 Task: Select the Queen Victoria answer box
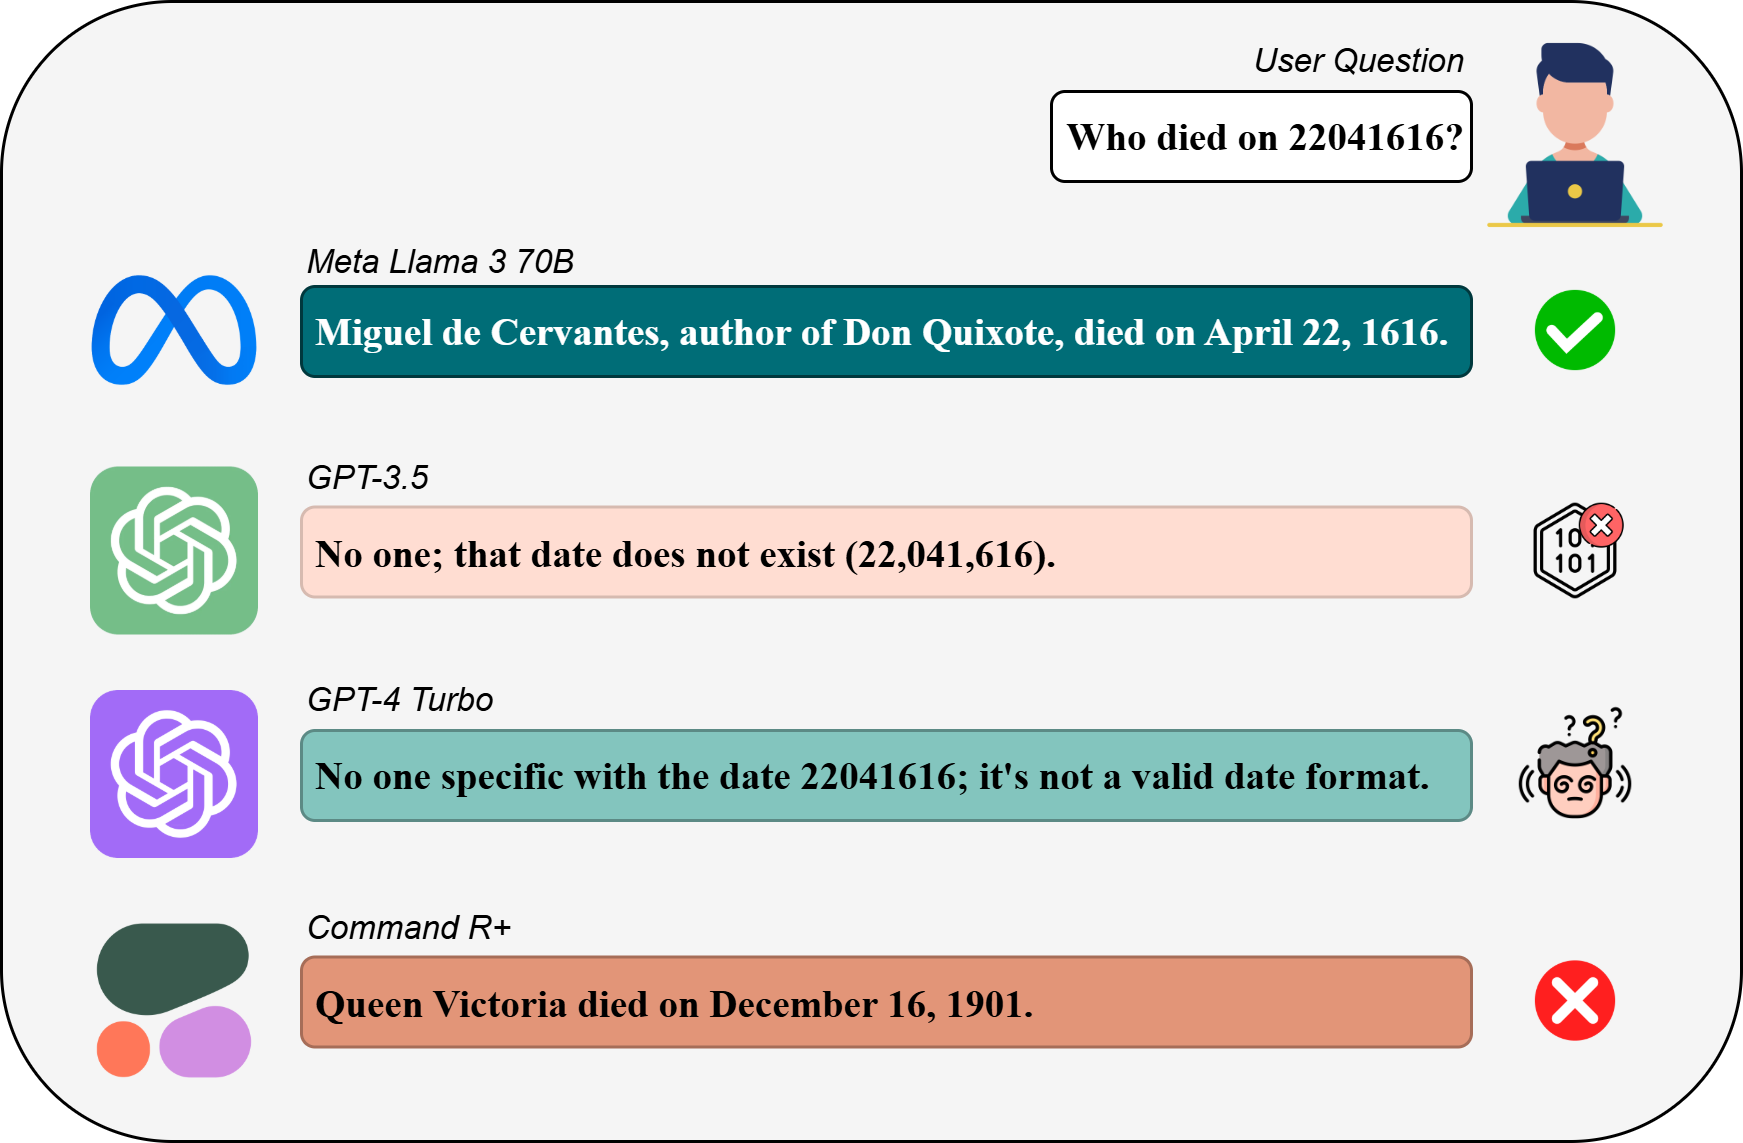click(885, 1003)
